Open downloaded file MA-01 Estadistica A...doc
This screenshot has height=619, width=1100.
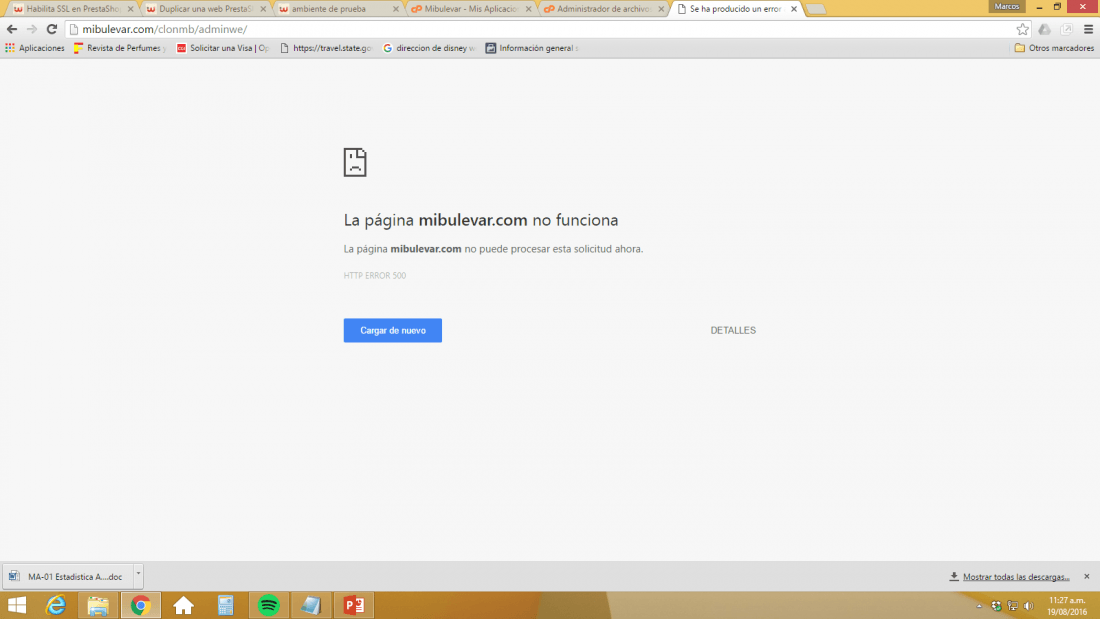tap(67, 577)
